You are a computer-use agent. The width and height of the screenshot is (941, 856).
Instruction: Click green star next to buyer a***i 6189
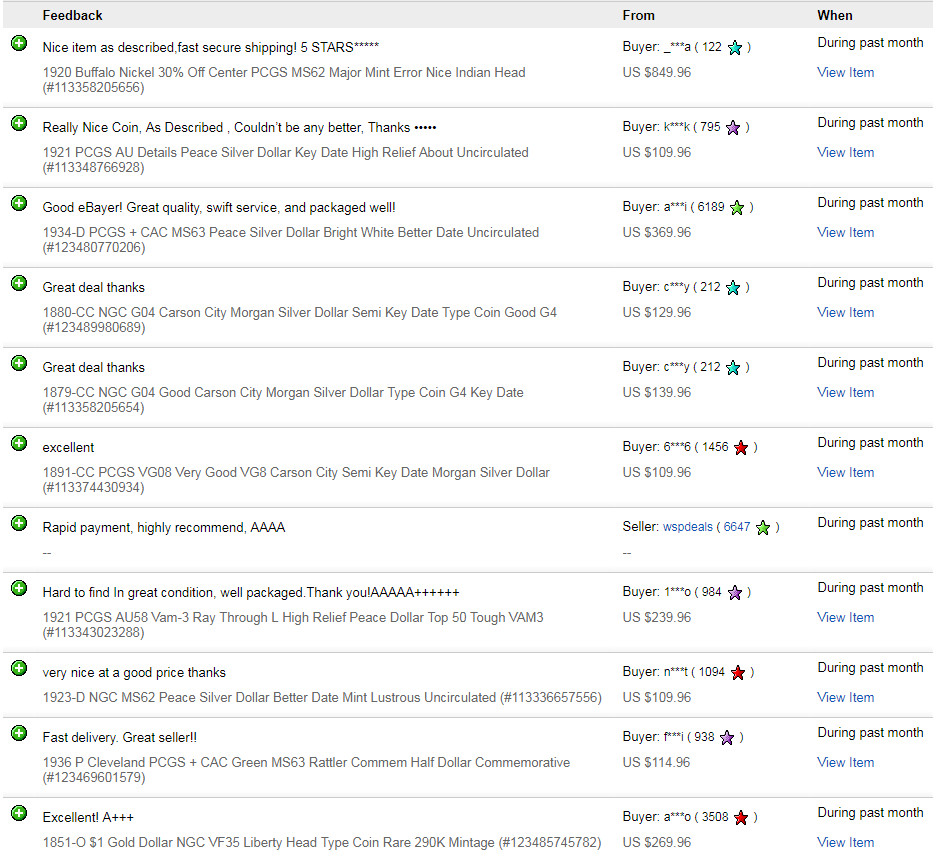tap(737, 208)
